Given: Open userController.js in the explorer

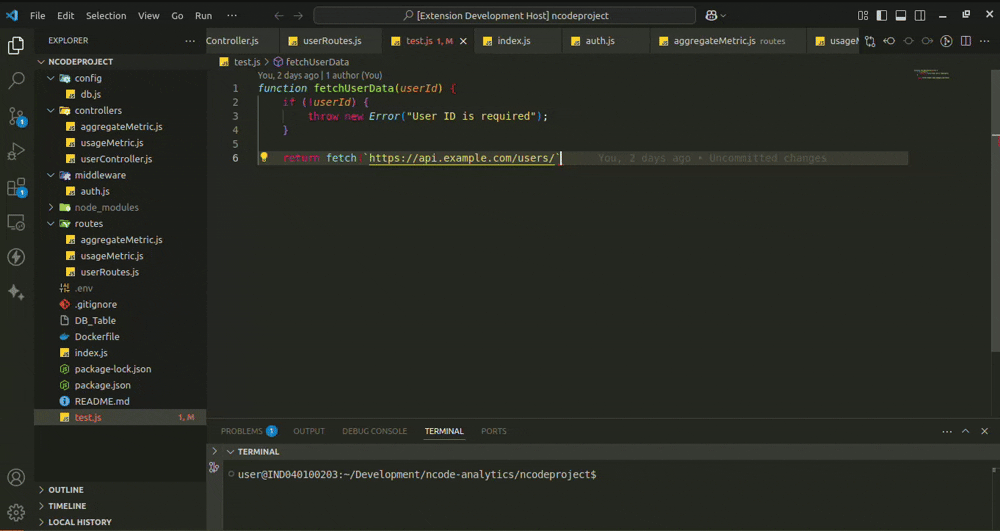Looking at the screenshot, I should click(116, 159).
